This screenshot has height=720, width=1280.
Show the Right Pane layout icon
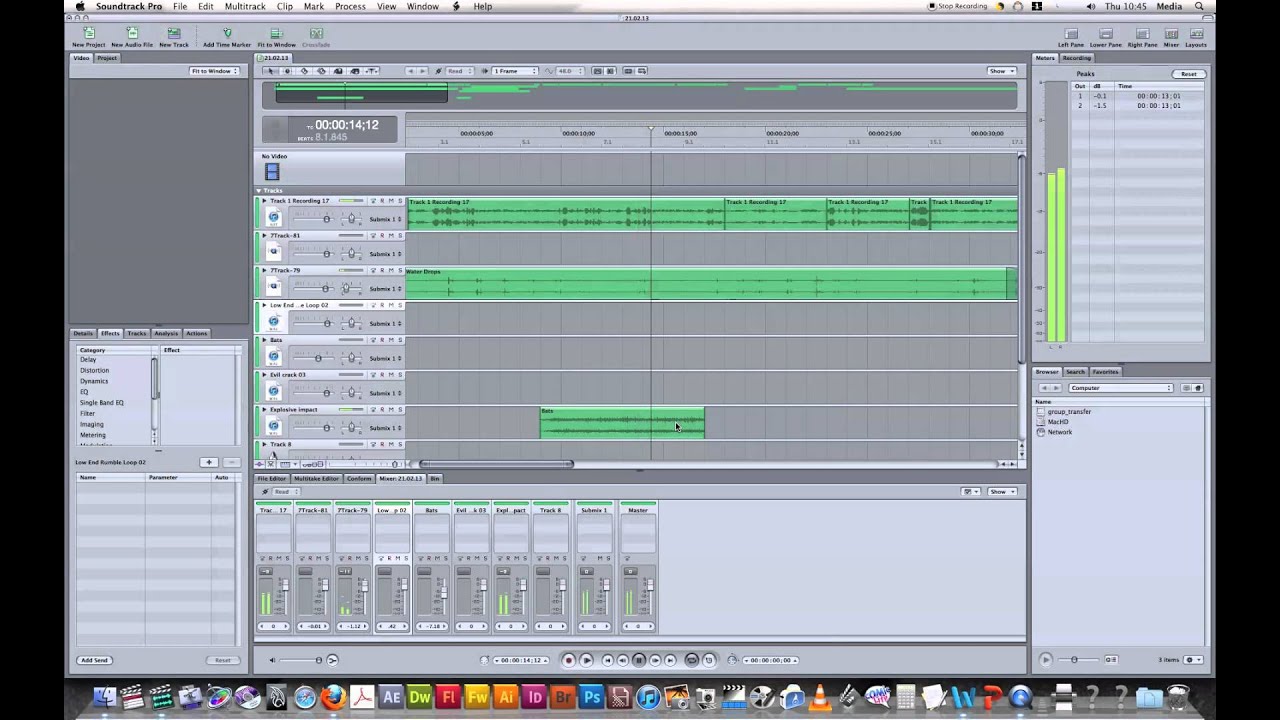[x=1142, y=33]
